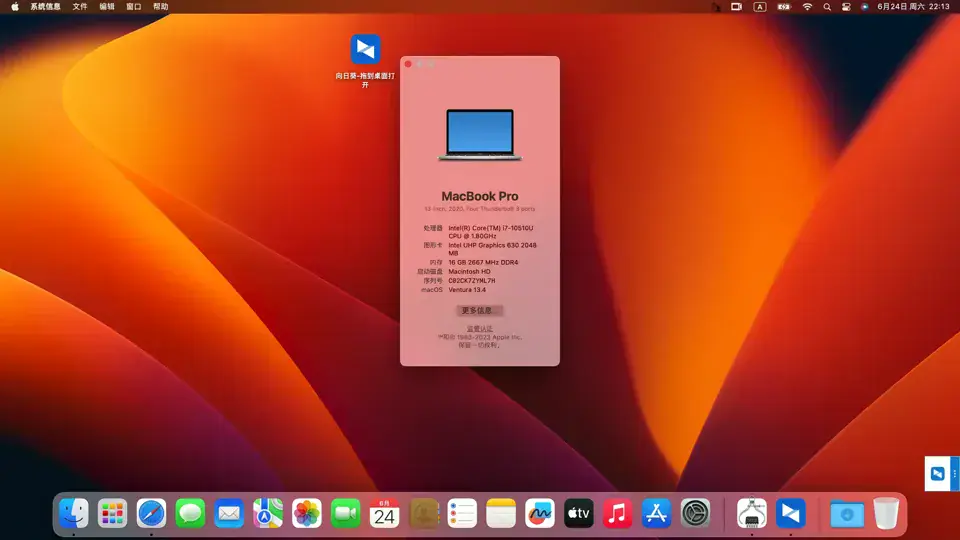The height and width of the screenshot is (540, 960).
Task: Launch Maps from the Dock
Action: pyautogui.click(x=268, y=513)
